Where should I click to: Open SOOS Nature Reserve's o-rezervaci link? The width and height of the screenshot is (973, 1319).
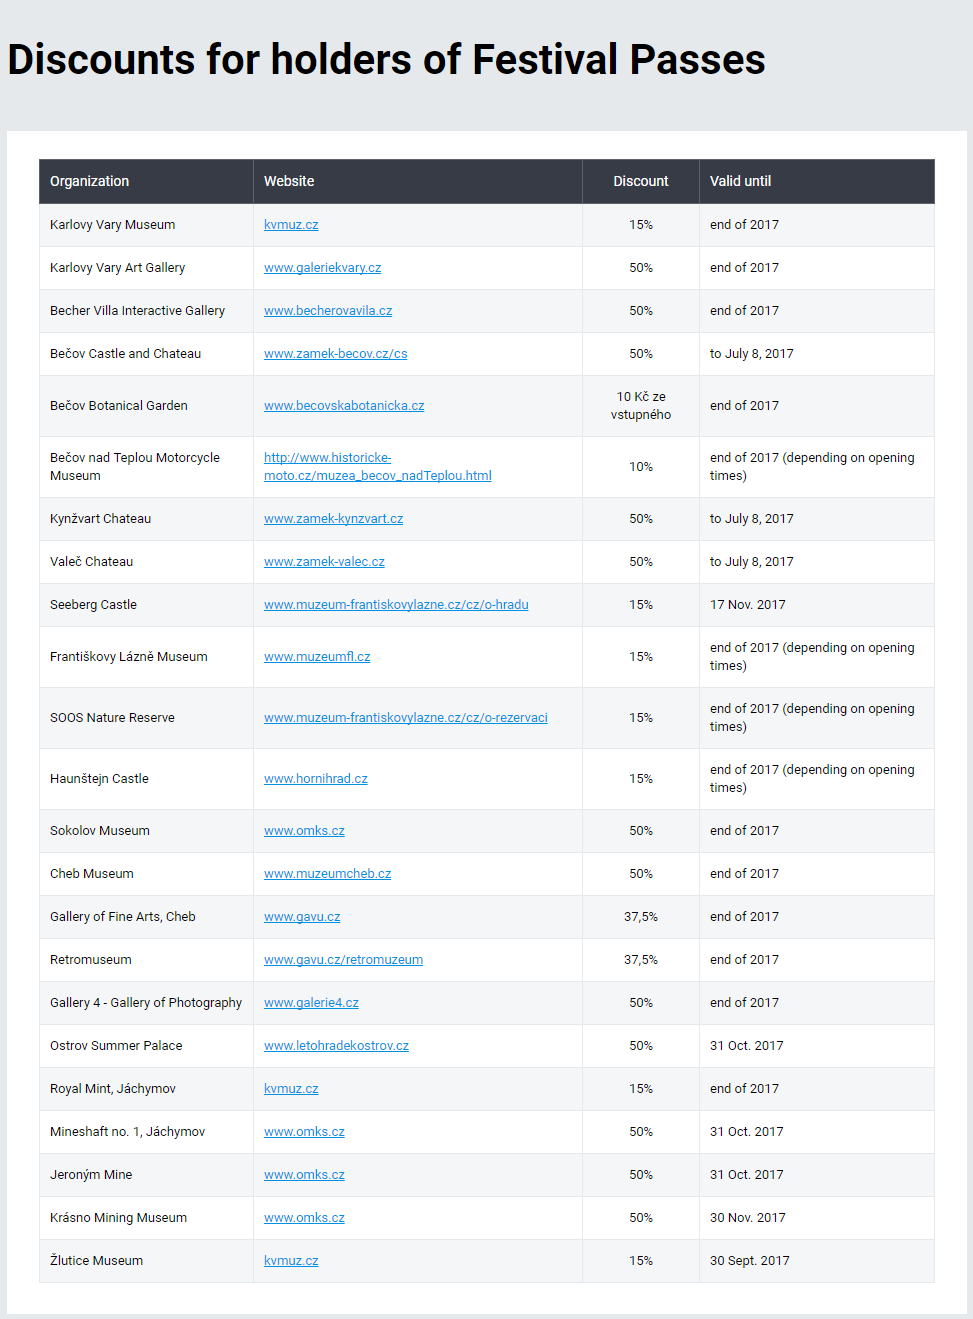[x=405, y=718]
